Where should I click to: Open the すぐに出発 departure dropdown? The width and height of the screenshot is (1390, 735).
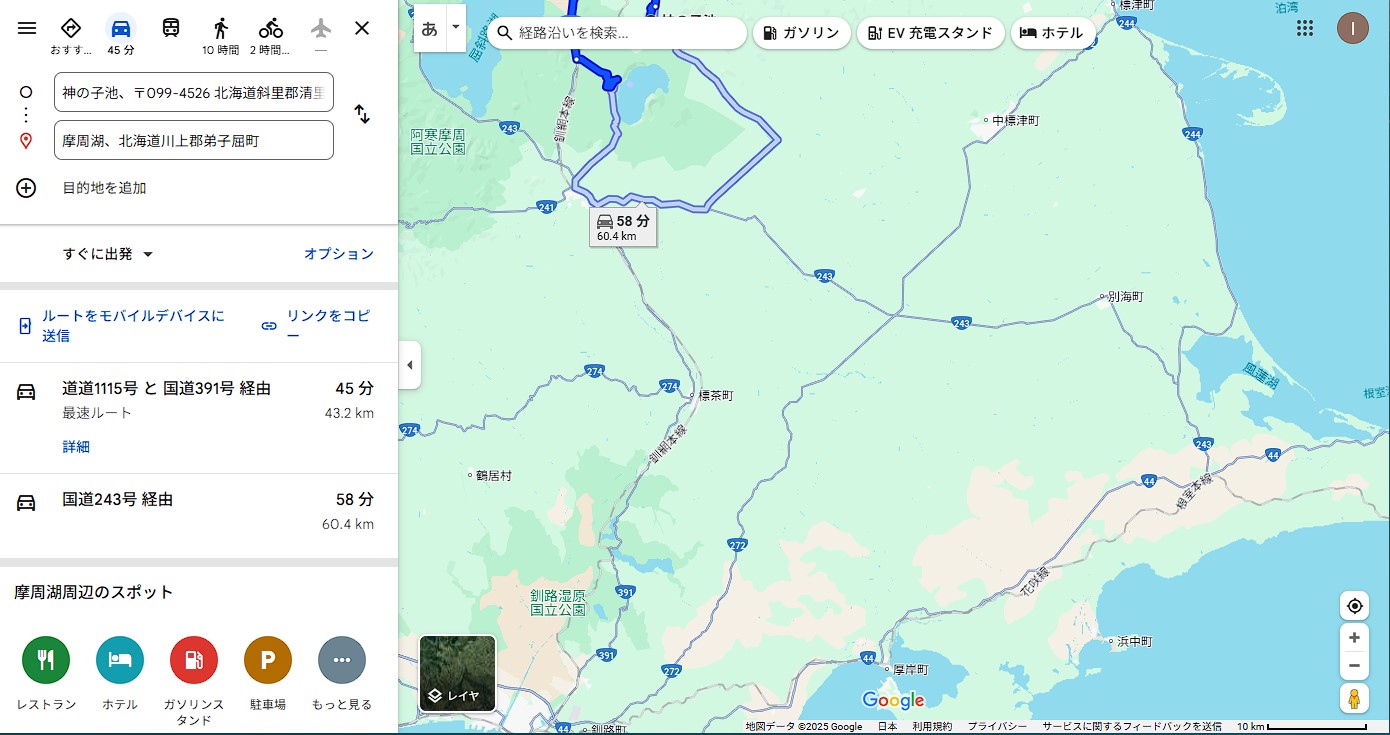click(108, 254)
